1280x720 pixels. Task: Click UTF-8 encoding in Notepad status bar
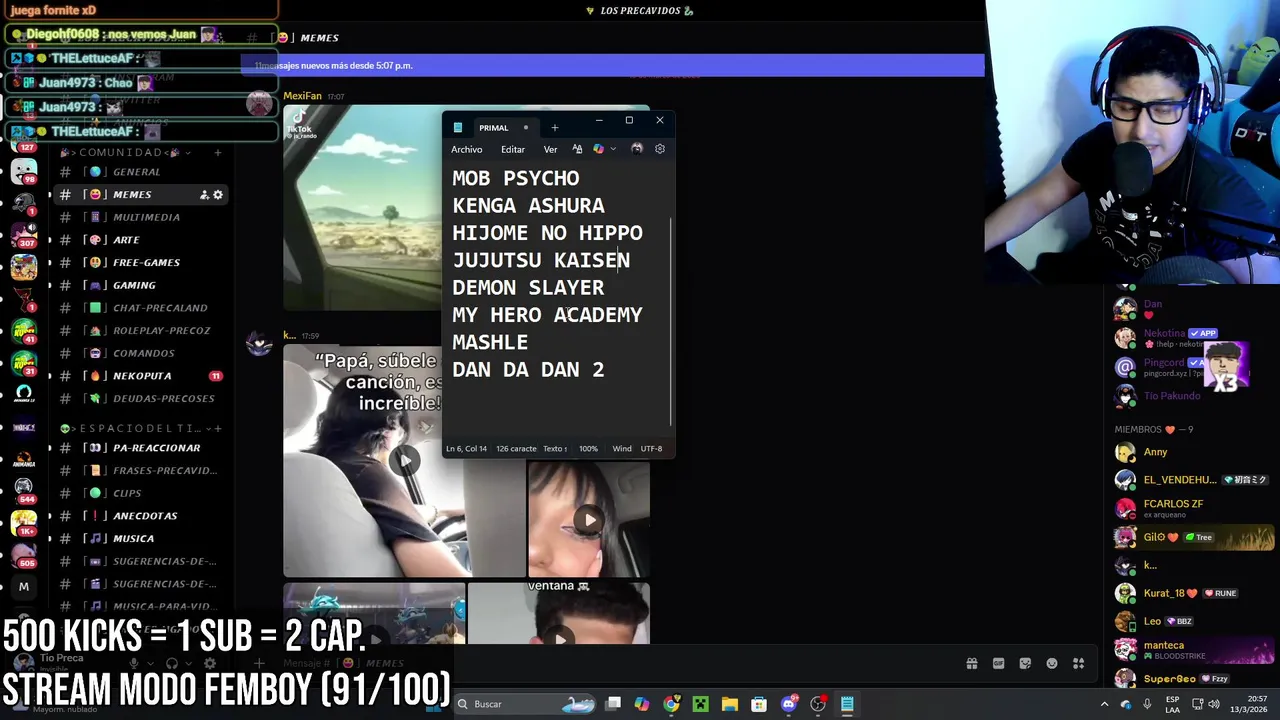pyautogui.click(x=651, y=449)
